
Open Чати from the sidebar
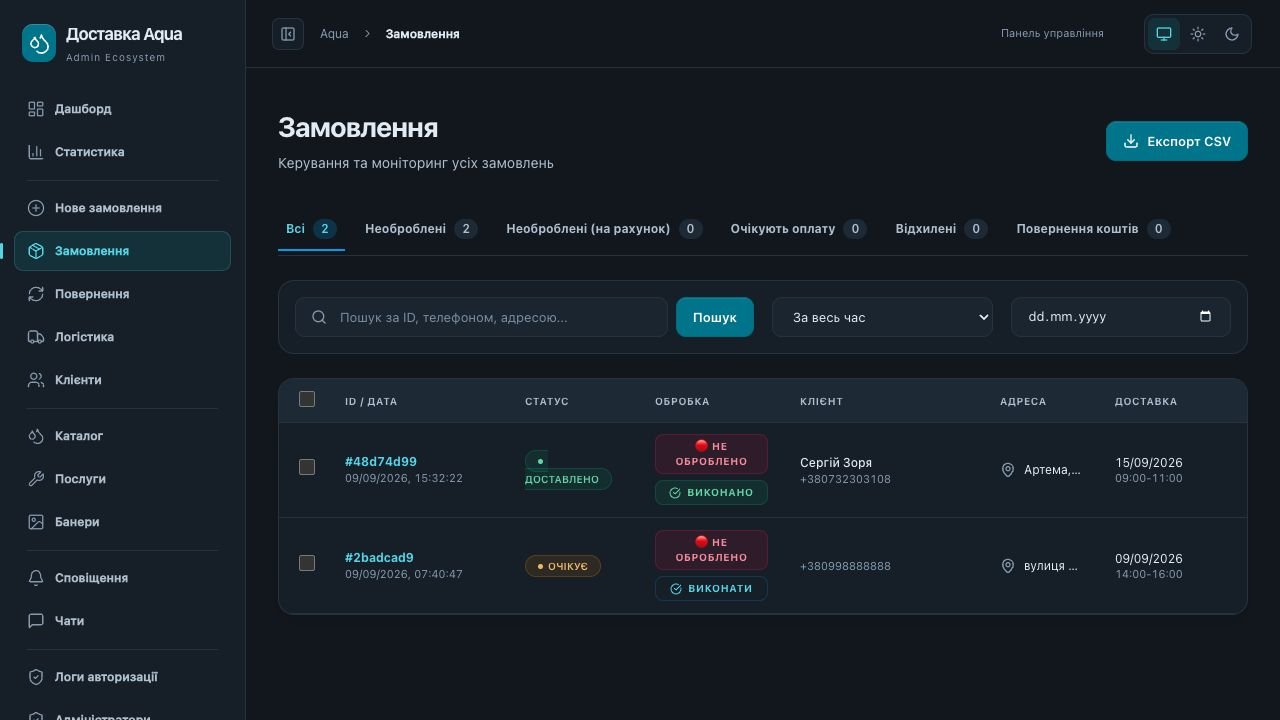(x=122, y=621)
